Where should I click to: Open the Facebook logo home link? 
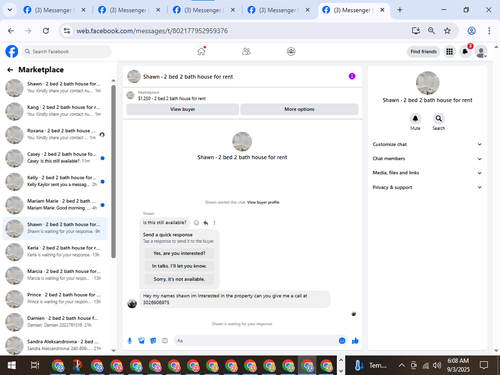click(12, 51)
